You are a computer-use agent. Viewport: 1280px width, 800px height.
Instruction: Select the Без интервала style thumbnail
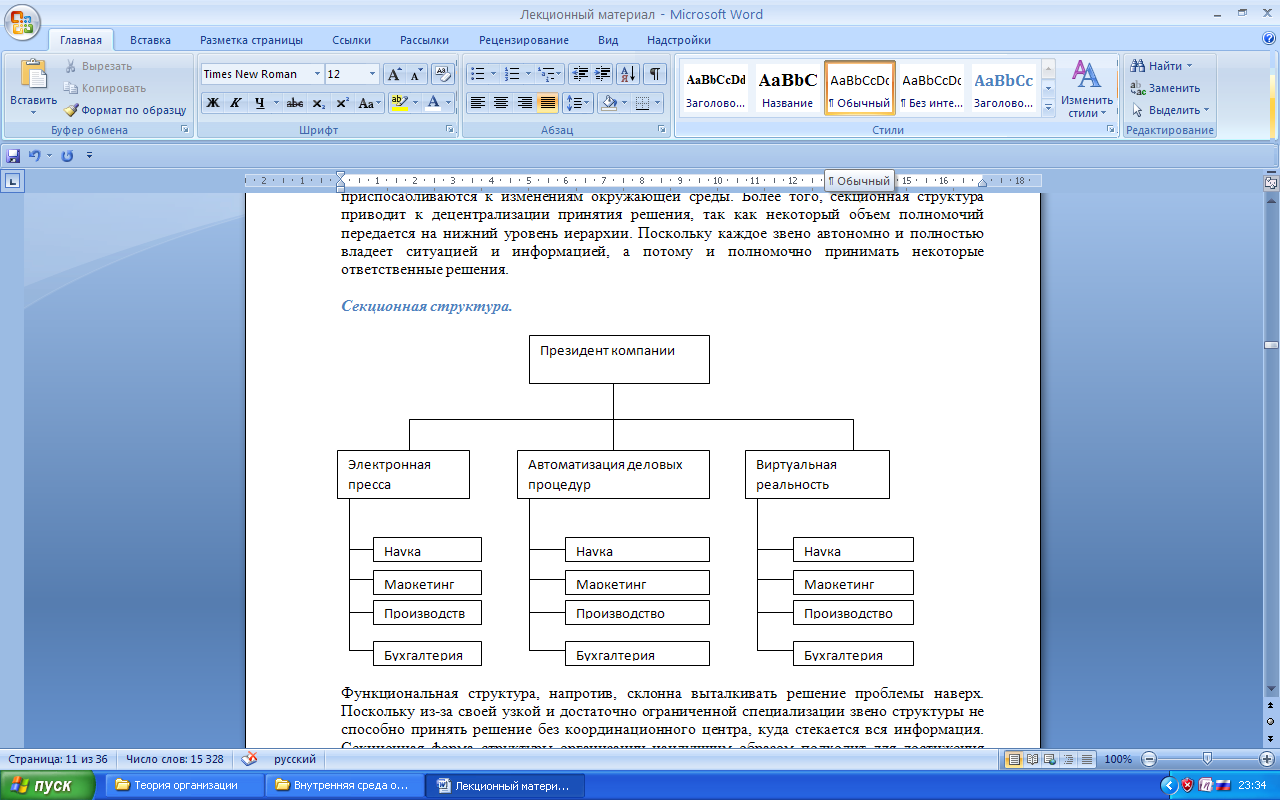(x=931, y=88)
